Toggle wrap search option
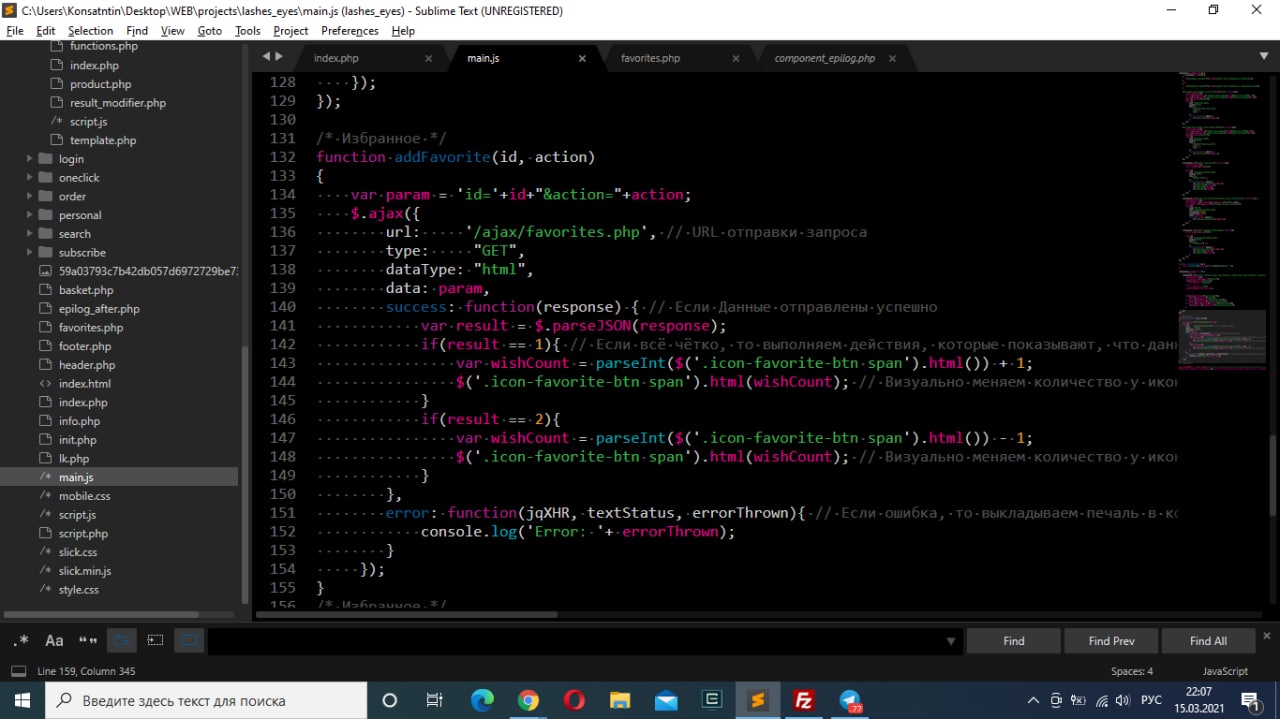This screenshot has width=1280, height=719. [x=122, y=641]
